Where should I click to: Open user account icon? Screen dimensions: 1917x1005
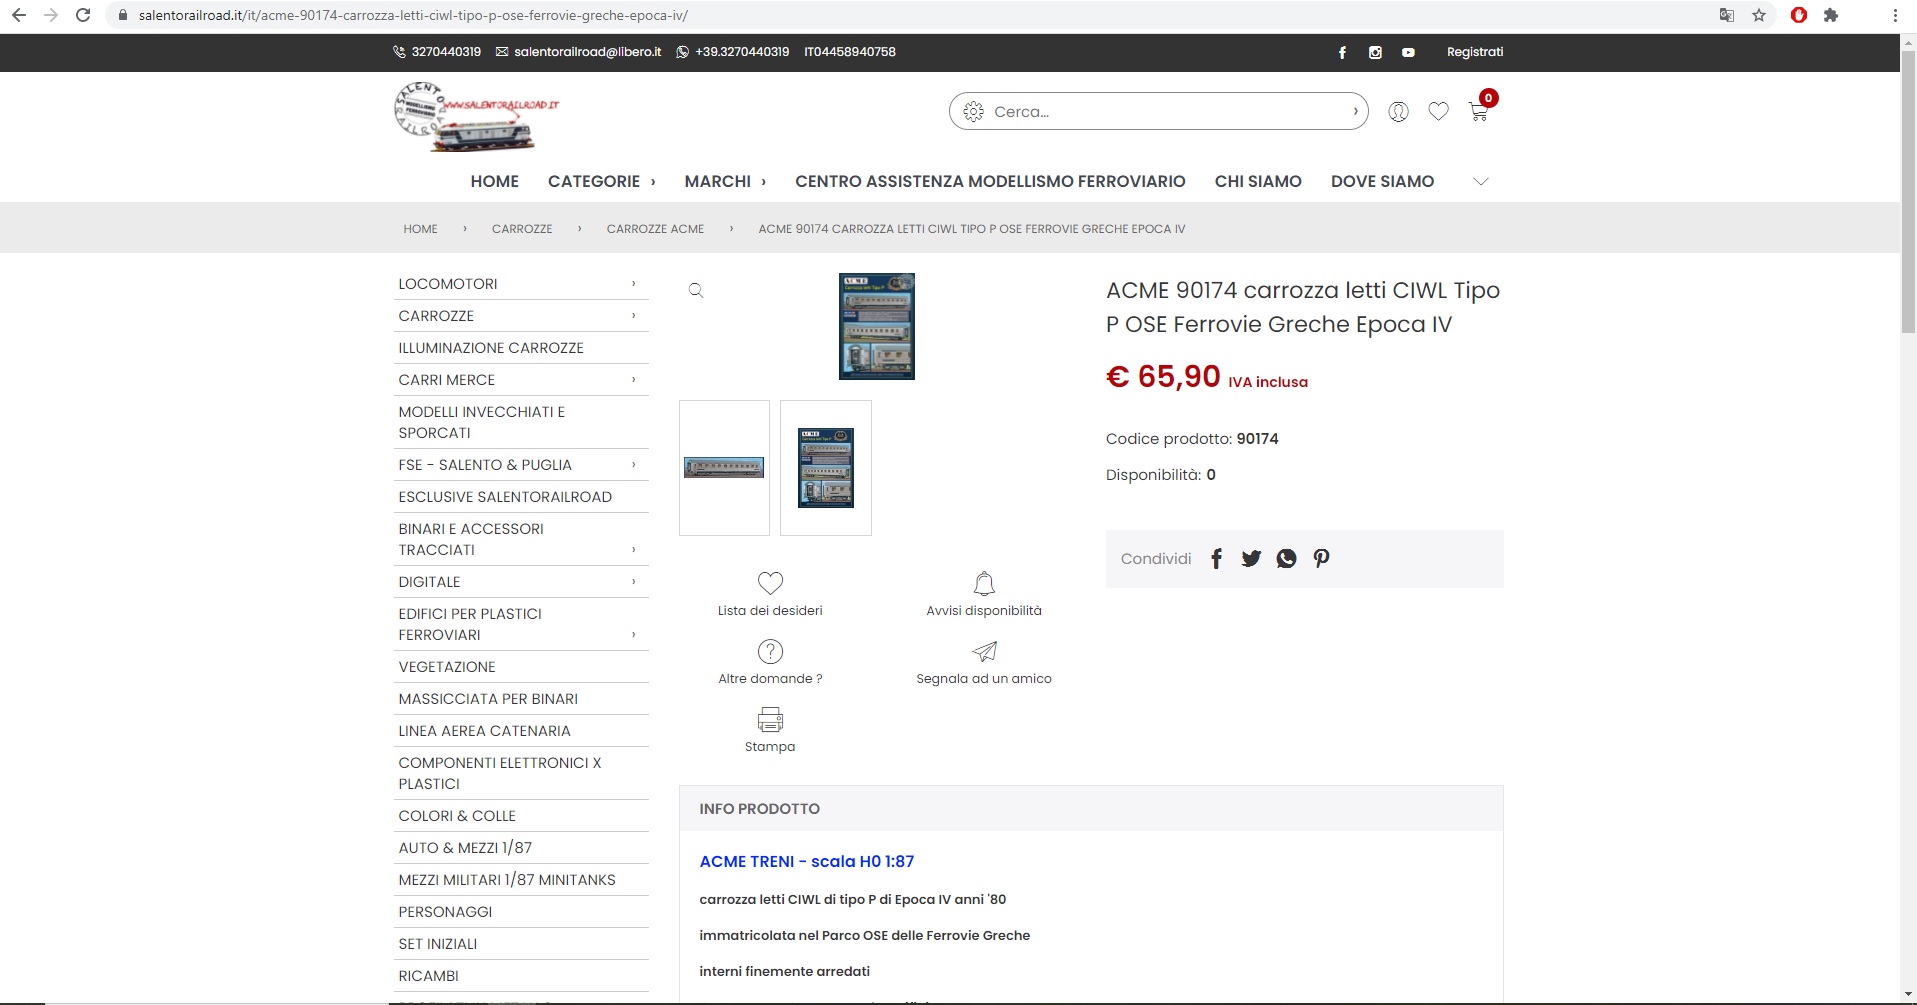(x=1398, y=111)
